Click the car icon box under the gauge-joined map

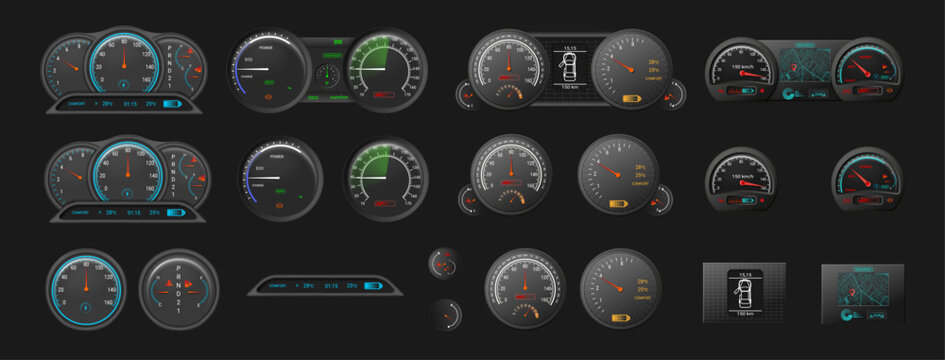(818, 94)
